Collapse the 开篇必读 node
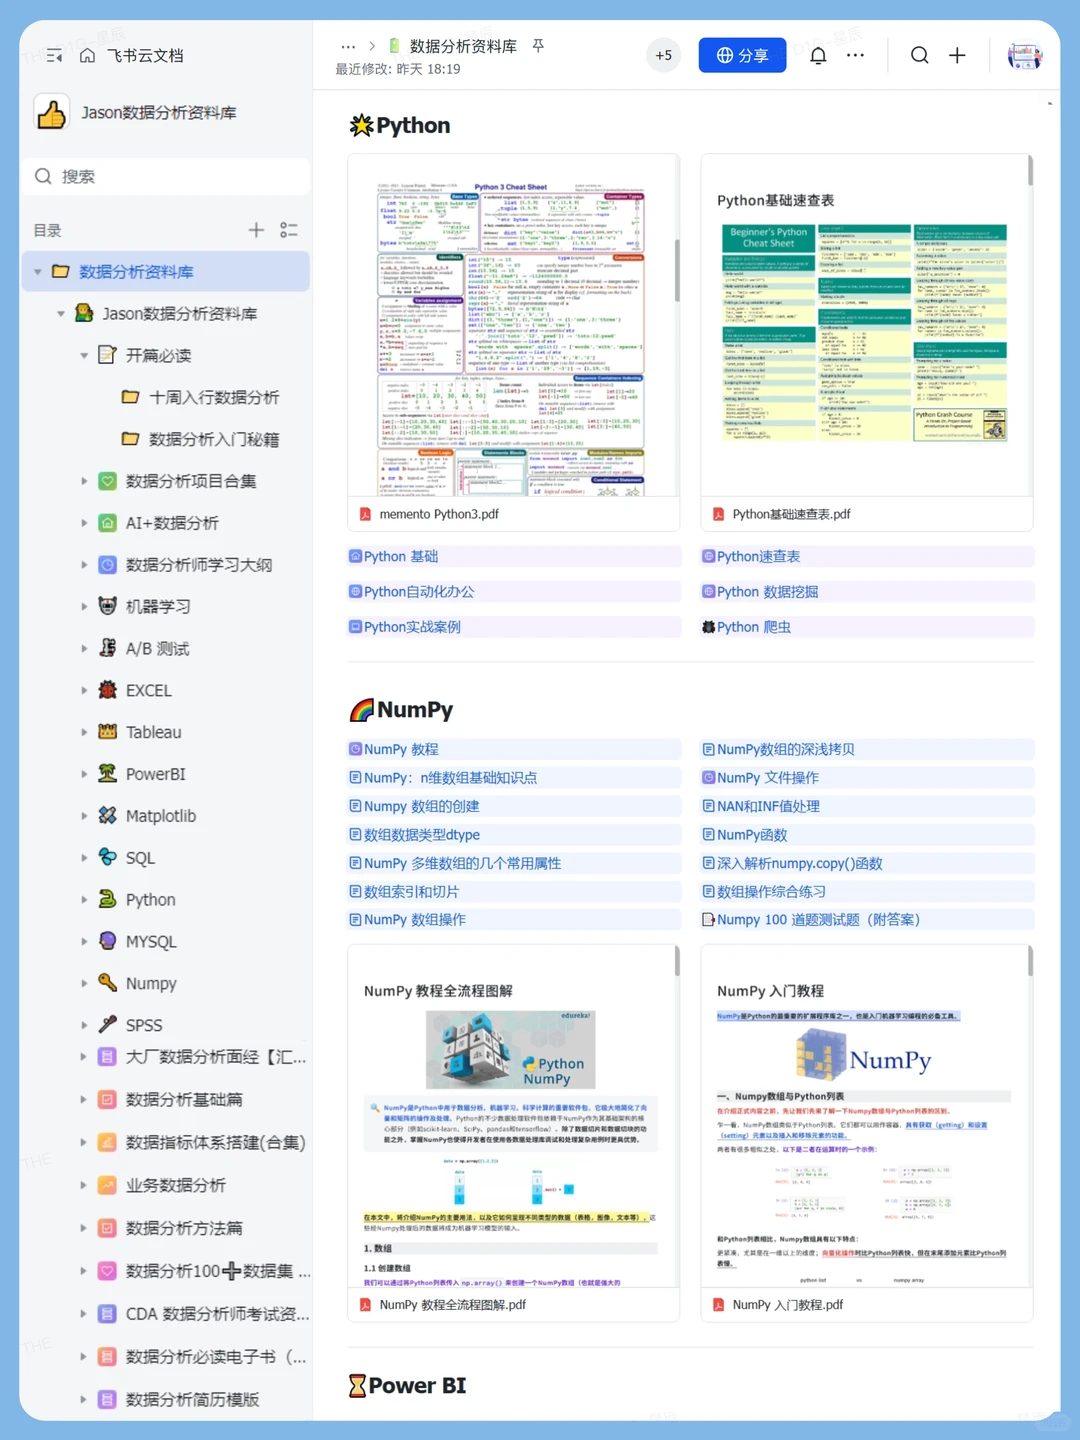This screenshot has height=1440, width=1080. pos(84,356)
